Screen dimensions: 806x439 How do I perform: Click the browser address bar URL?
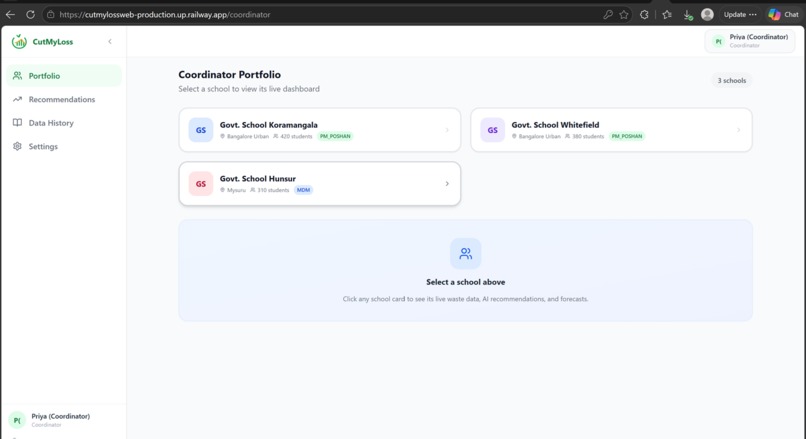[164, 14]
